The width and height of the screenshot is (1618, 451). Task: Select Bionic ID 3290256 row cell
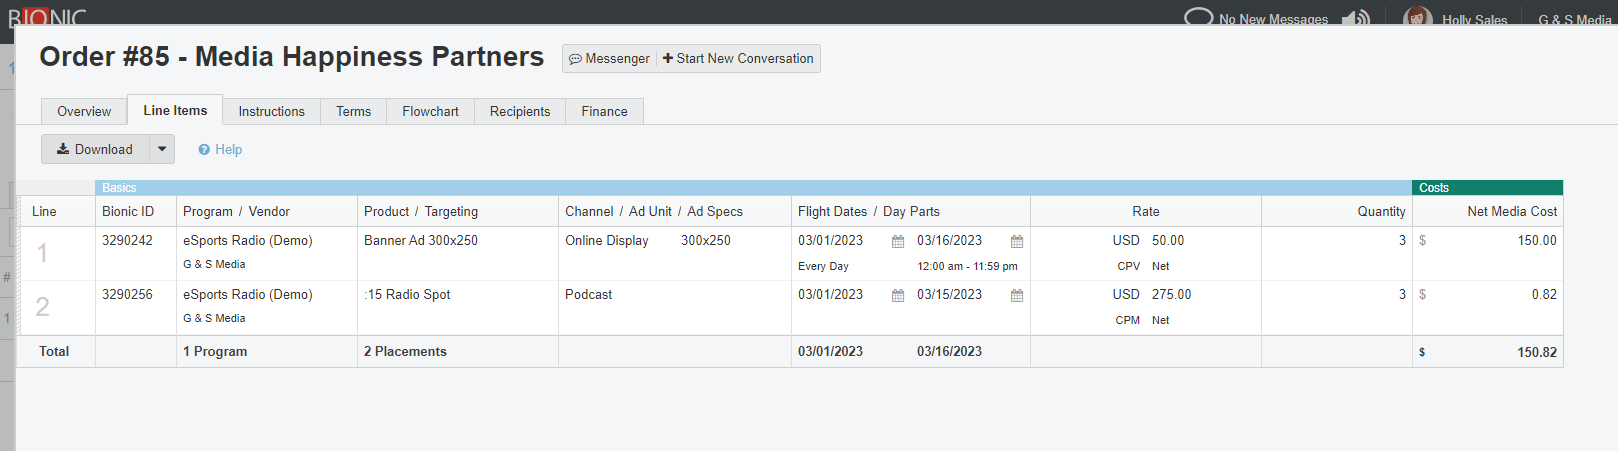click(128, 295)
